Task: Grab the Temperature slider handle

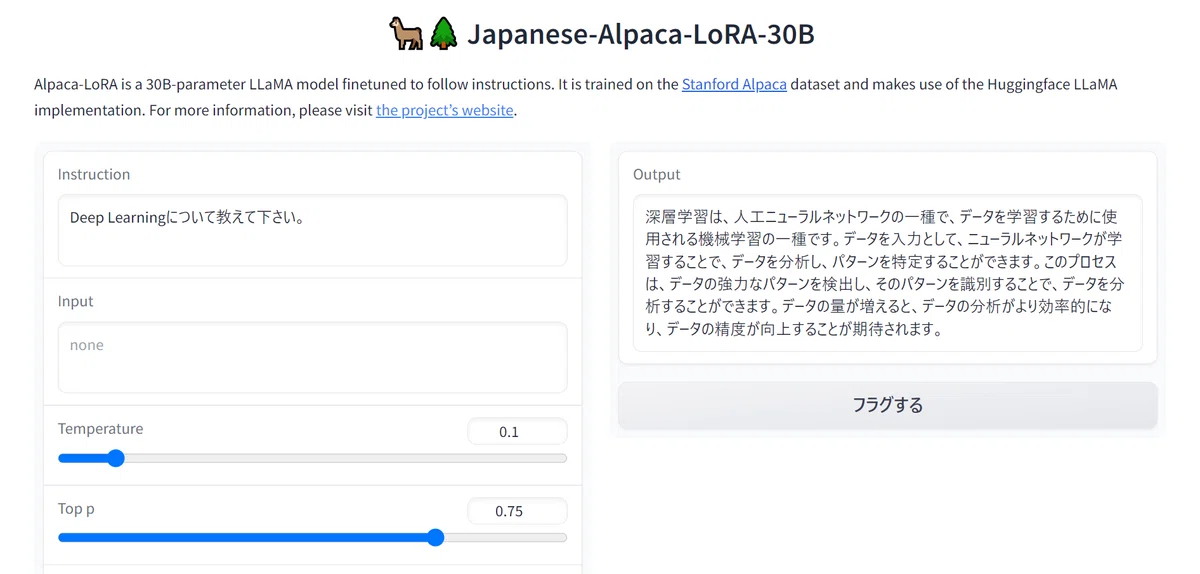Action: 115,458
